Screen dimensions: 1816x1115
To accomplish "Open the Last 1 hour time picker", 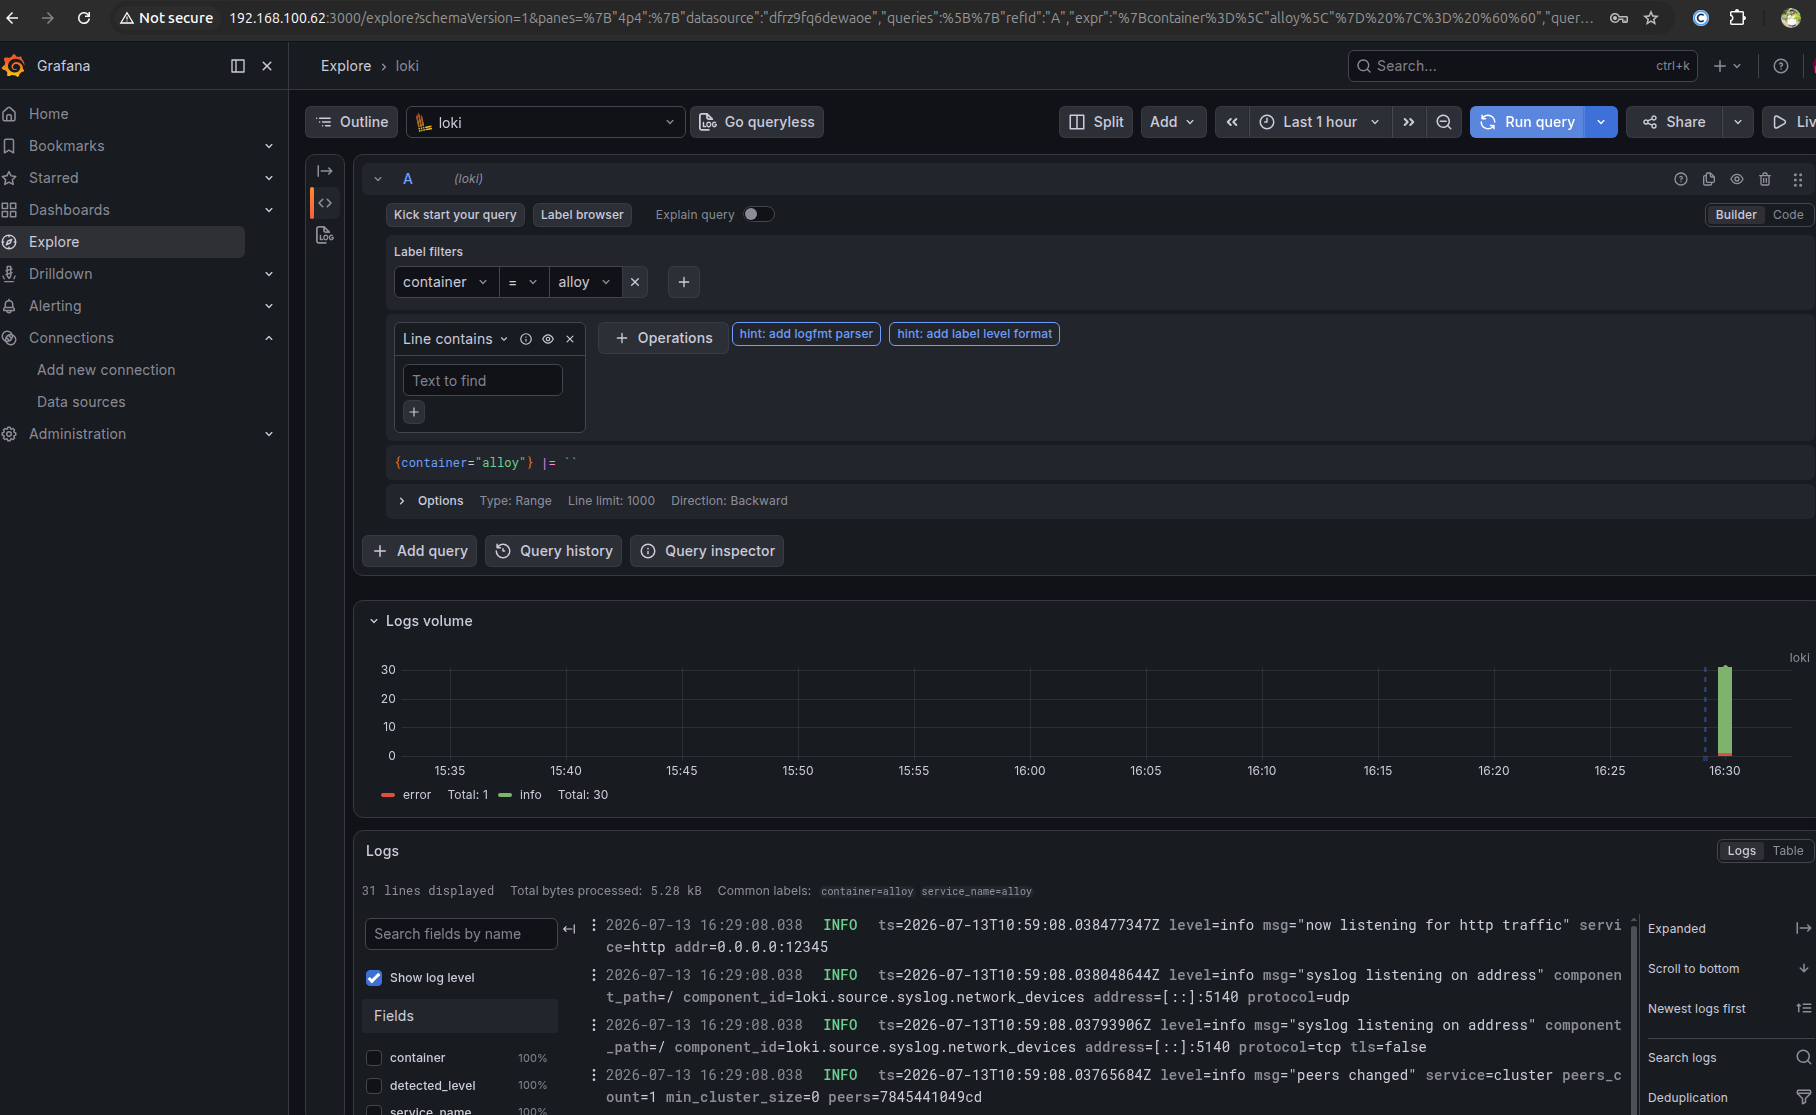I will [x=1319, y=122].
